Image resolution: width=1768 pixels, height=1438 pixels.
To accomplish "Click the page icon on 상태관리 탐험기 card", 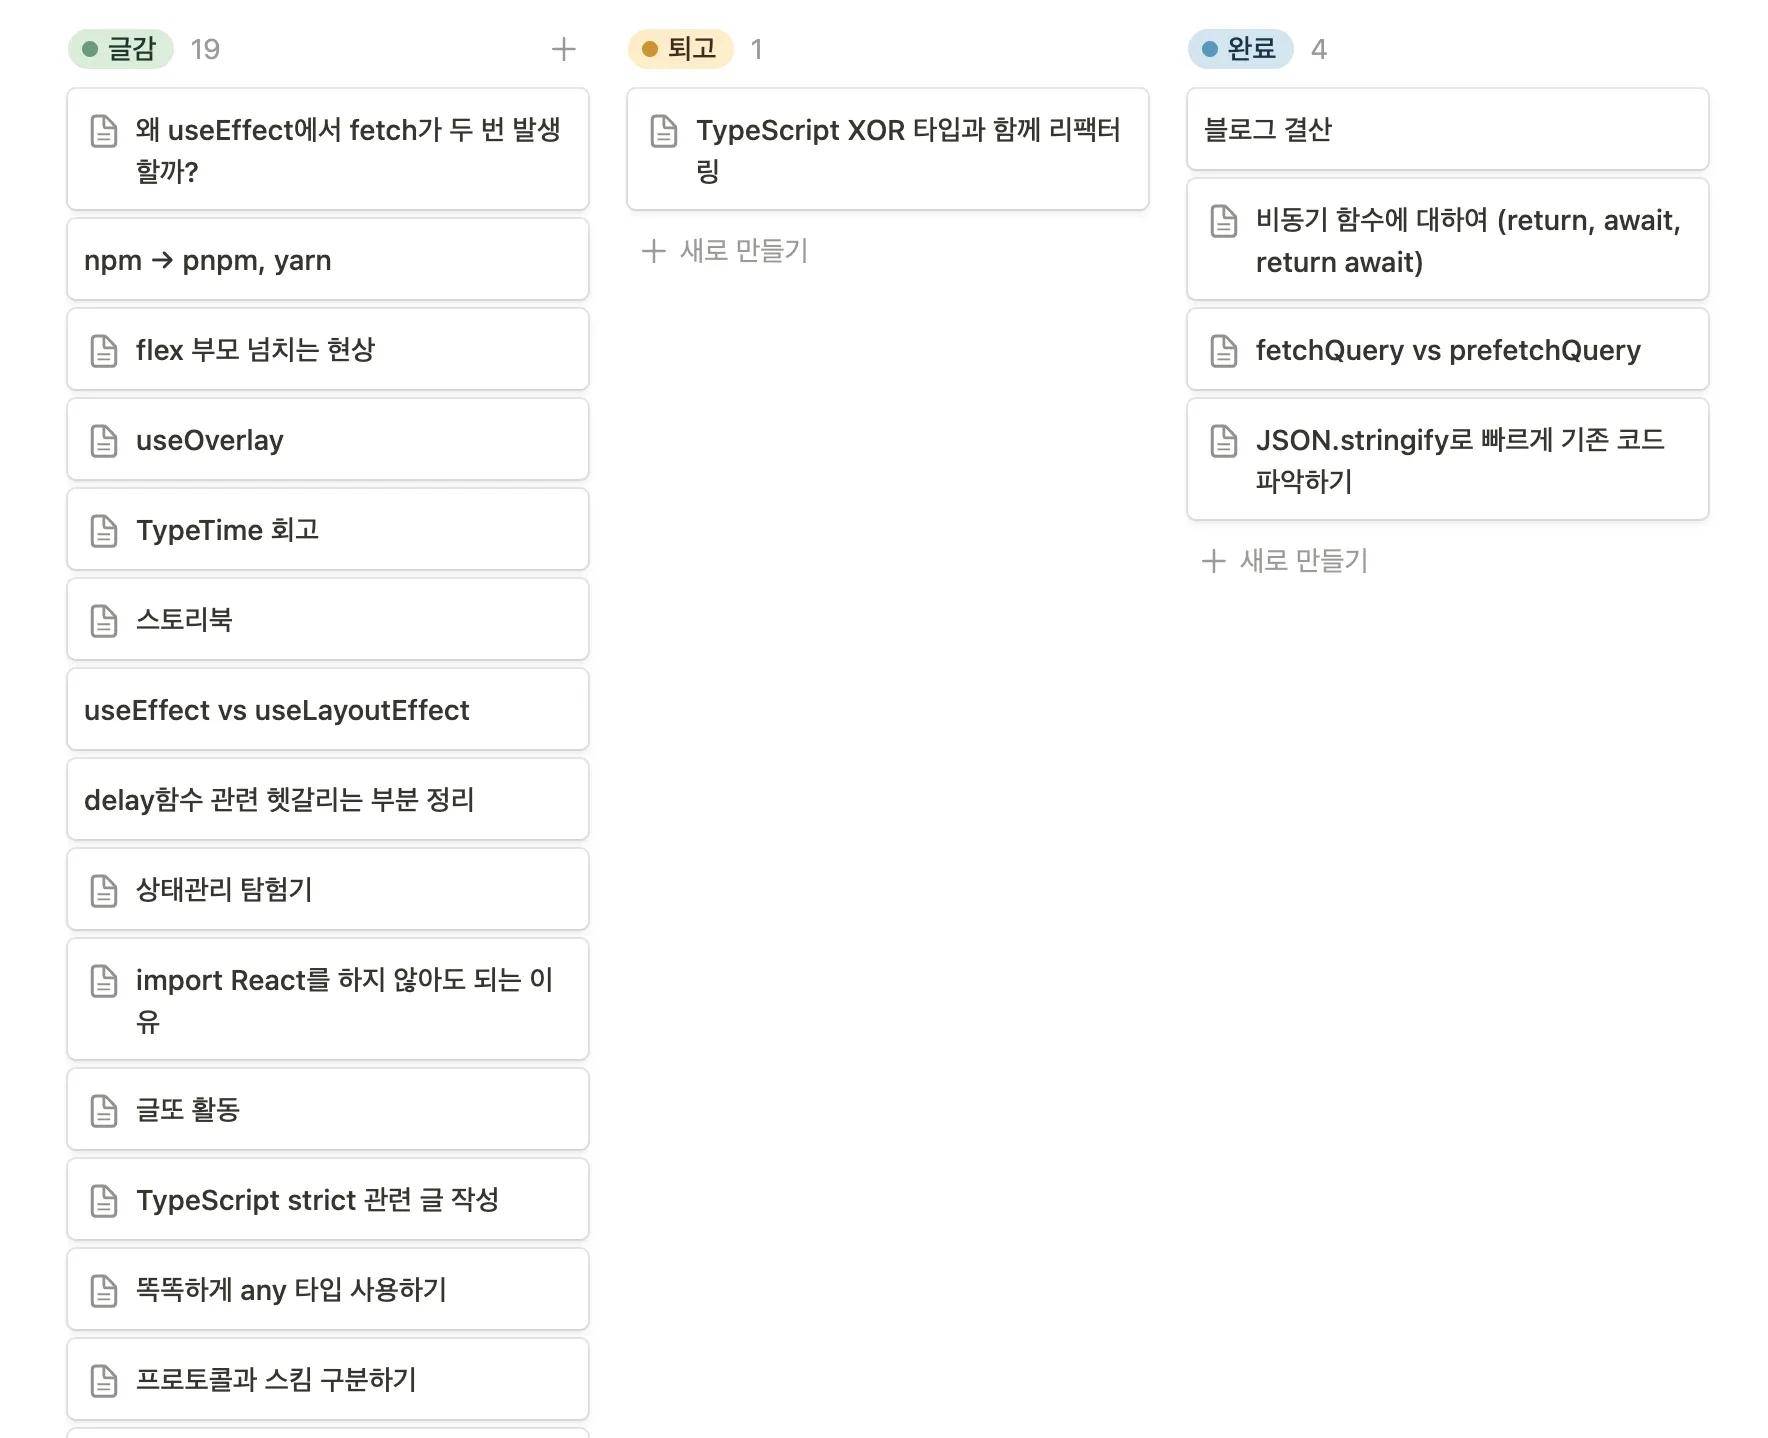I will pyautogui.click(x=104, y=889).
